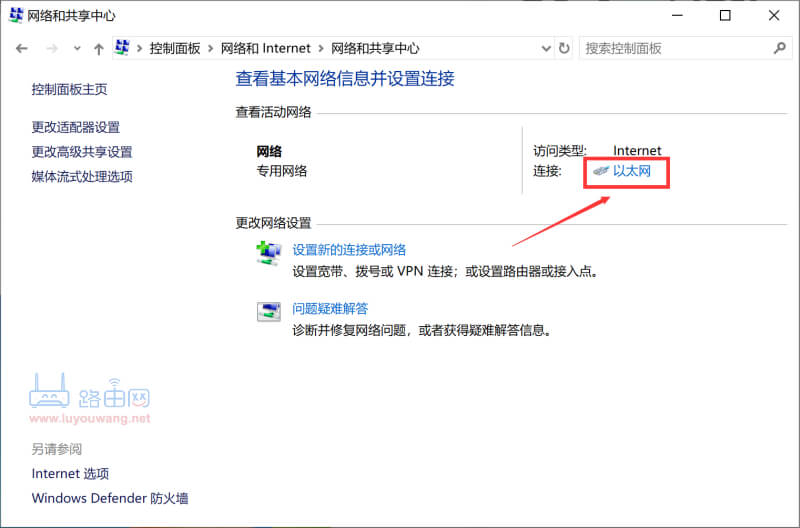The width and height of the screenshot is (800, 528).
Task: Expand the address bar history dropdown
Action: tap(545, 48)
